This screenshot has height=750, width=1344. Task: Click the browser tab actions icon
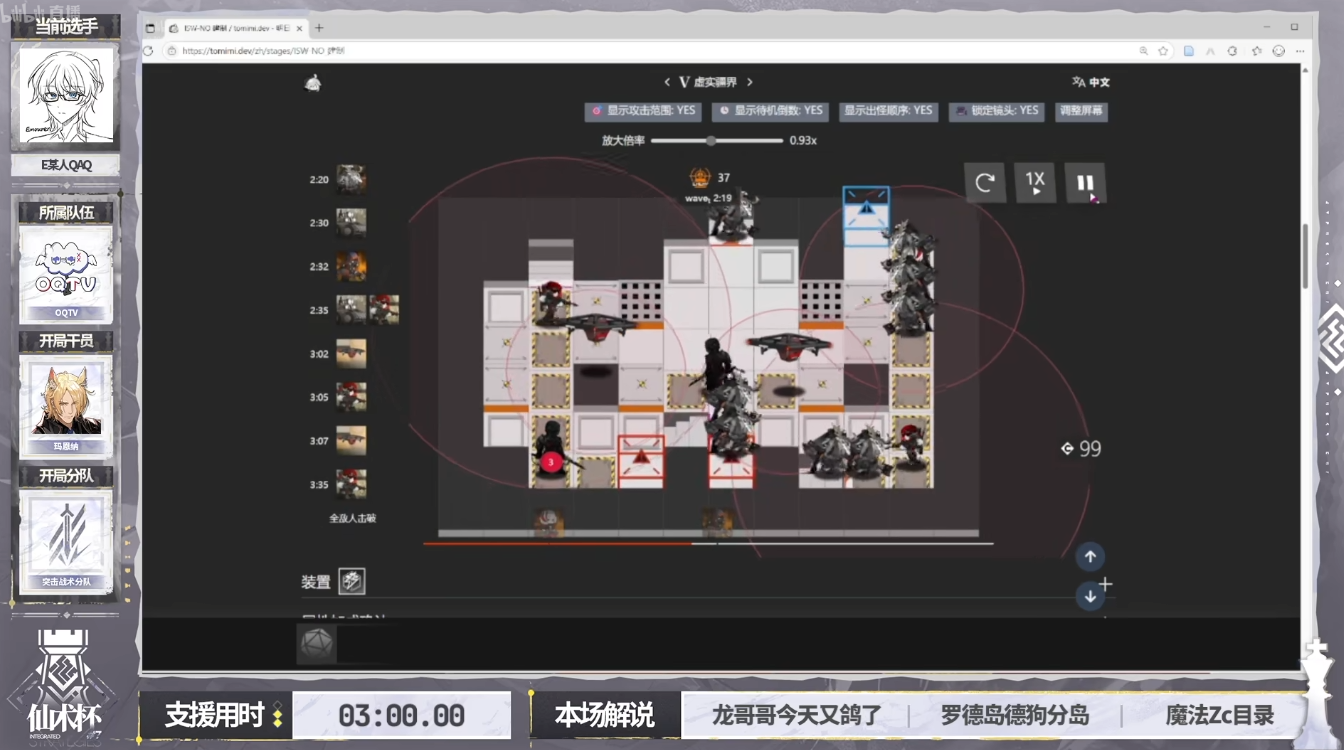tap(149, 28)
